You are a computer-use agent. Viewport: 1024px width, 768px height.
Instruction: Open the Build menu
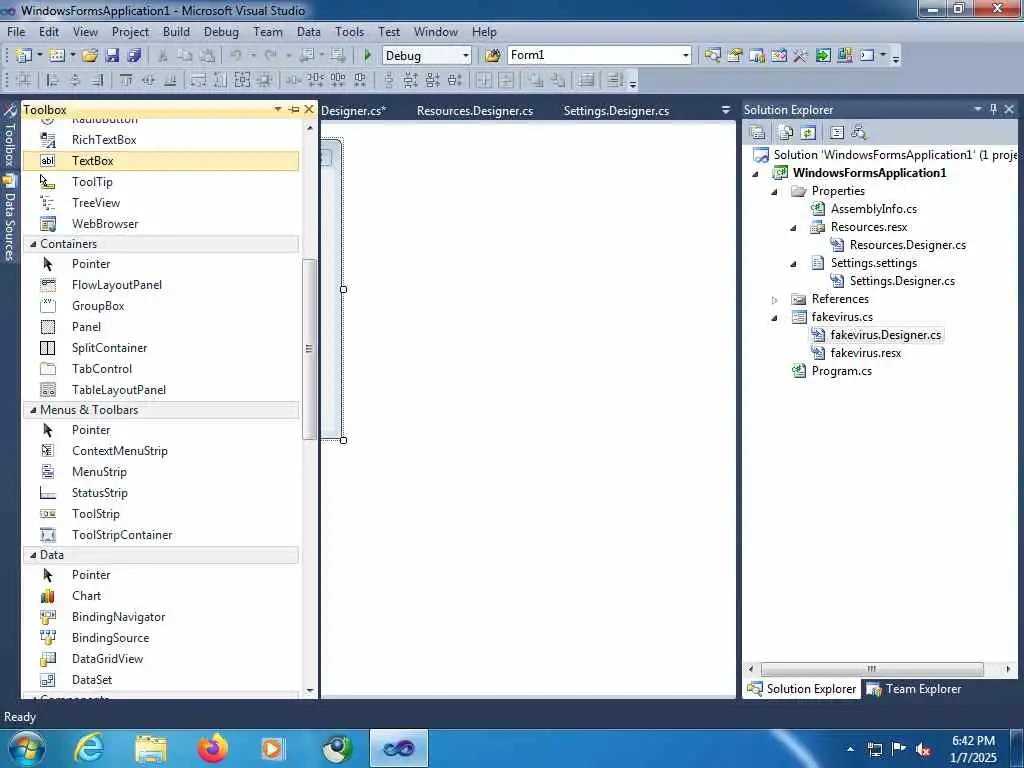pos(176,31)
